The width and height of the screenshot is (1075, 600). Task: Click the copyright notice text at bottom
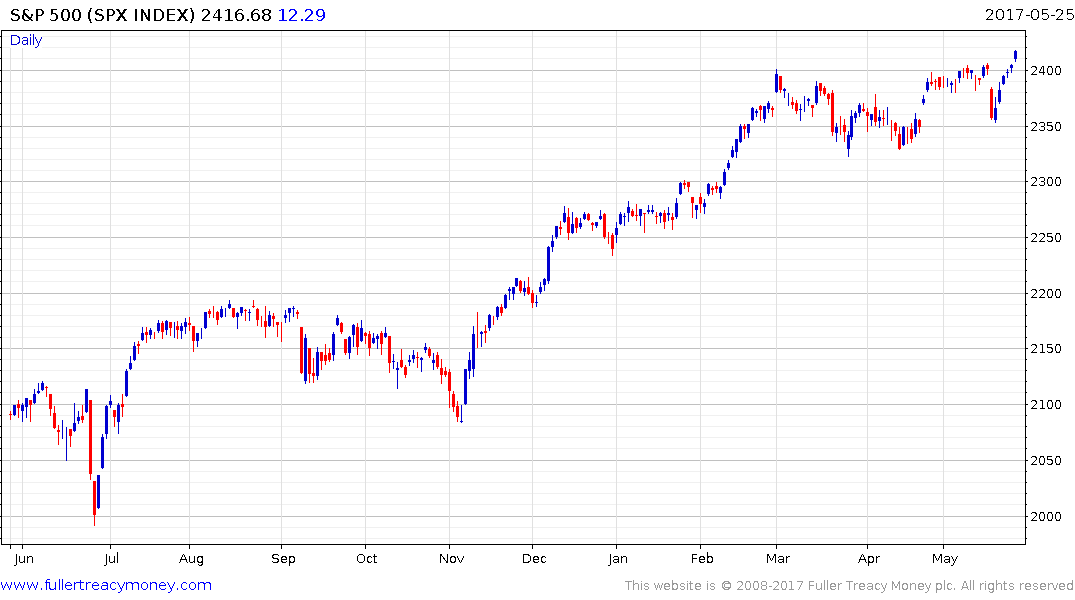click(849, 586)
